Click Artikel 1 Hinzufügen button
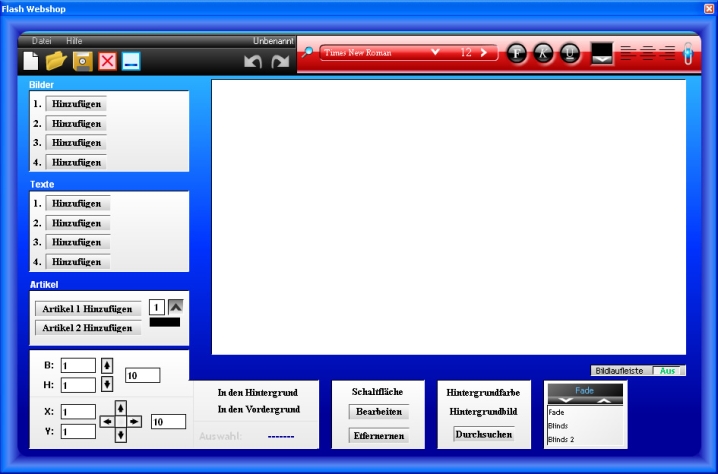 pos(87,309)
